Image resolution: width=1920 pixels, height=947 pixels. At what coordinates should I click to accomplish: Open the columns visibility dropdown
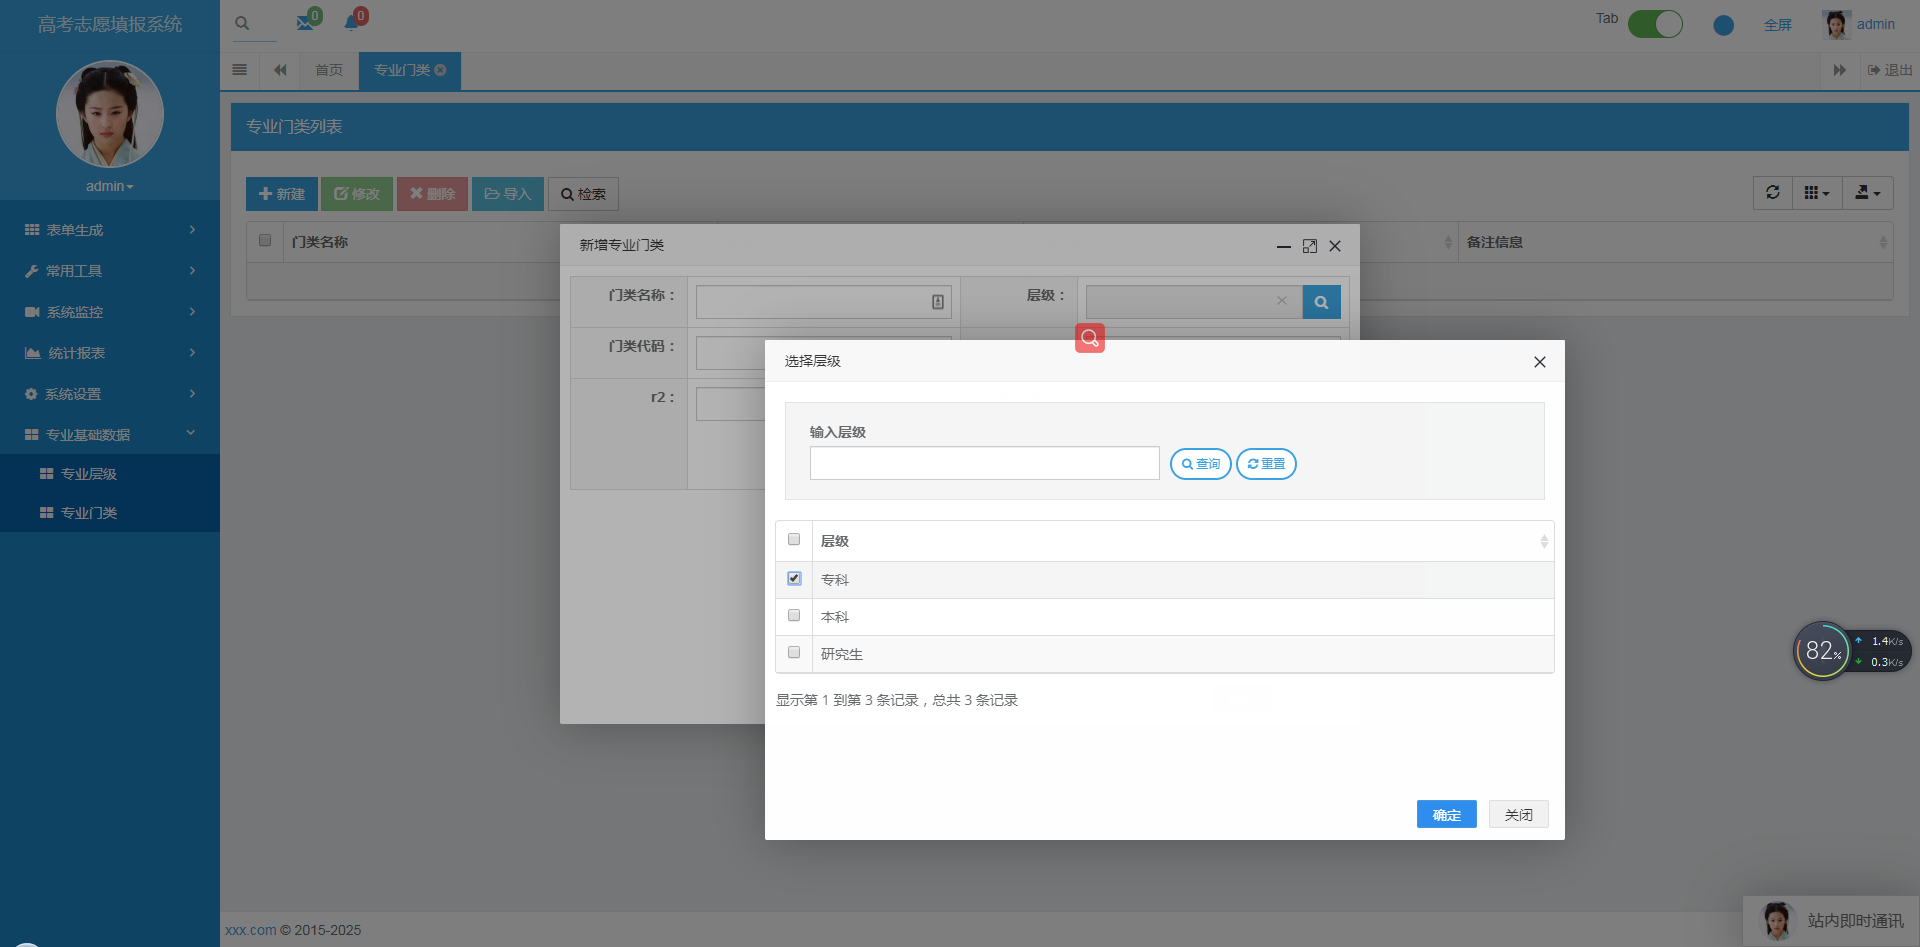[1817, 192]
